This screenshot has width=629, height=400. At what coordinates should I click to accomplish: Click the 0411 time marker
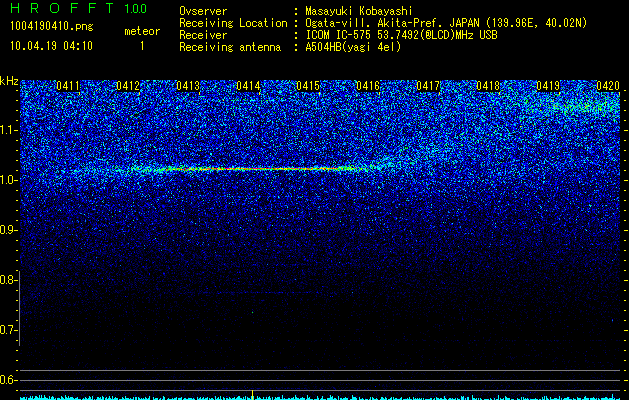click(x=68, y=85)
